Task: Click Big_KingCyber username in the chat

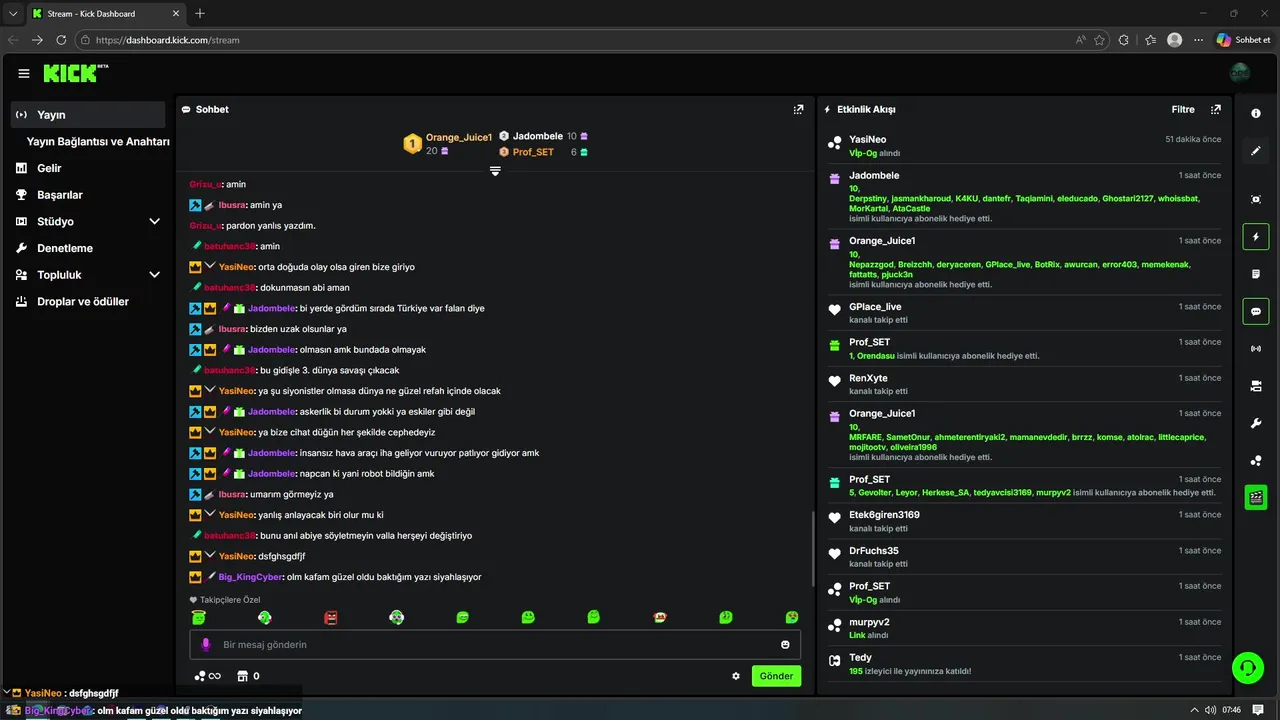Action: [251, 577]
